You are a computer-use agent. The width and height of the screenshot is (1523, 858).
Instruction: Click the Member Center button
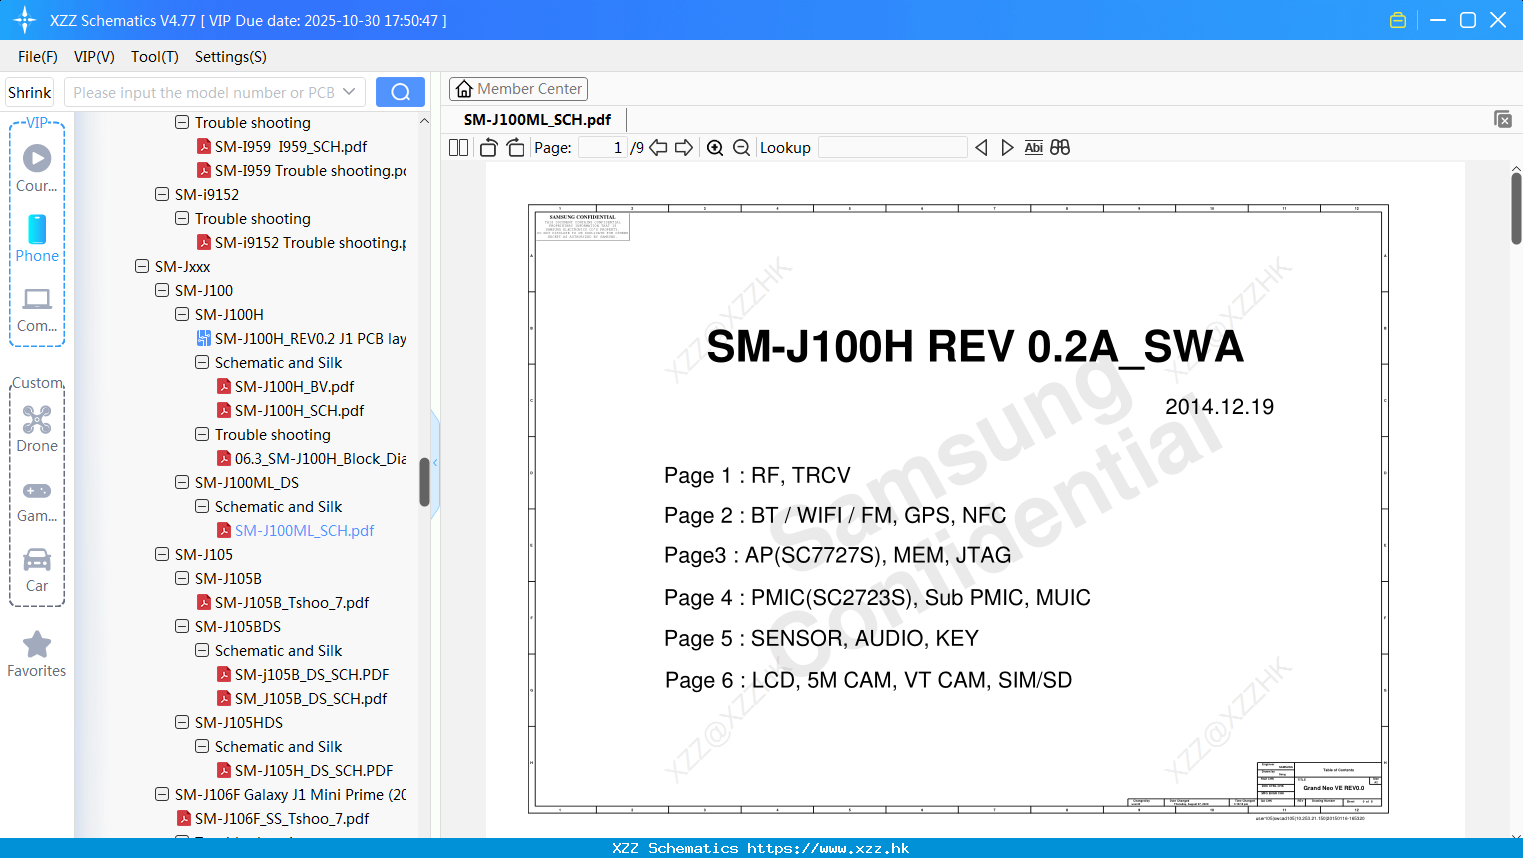[518, 89]
